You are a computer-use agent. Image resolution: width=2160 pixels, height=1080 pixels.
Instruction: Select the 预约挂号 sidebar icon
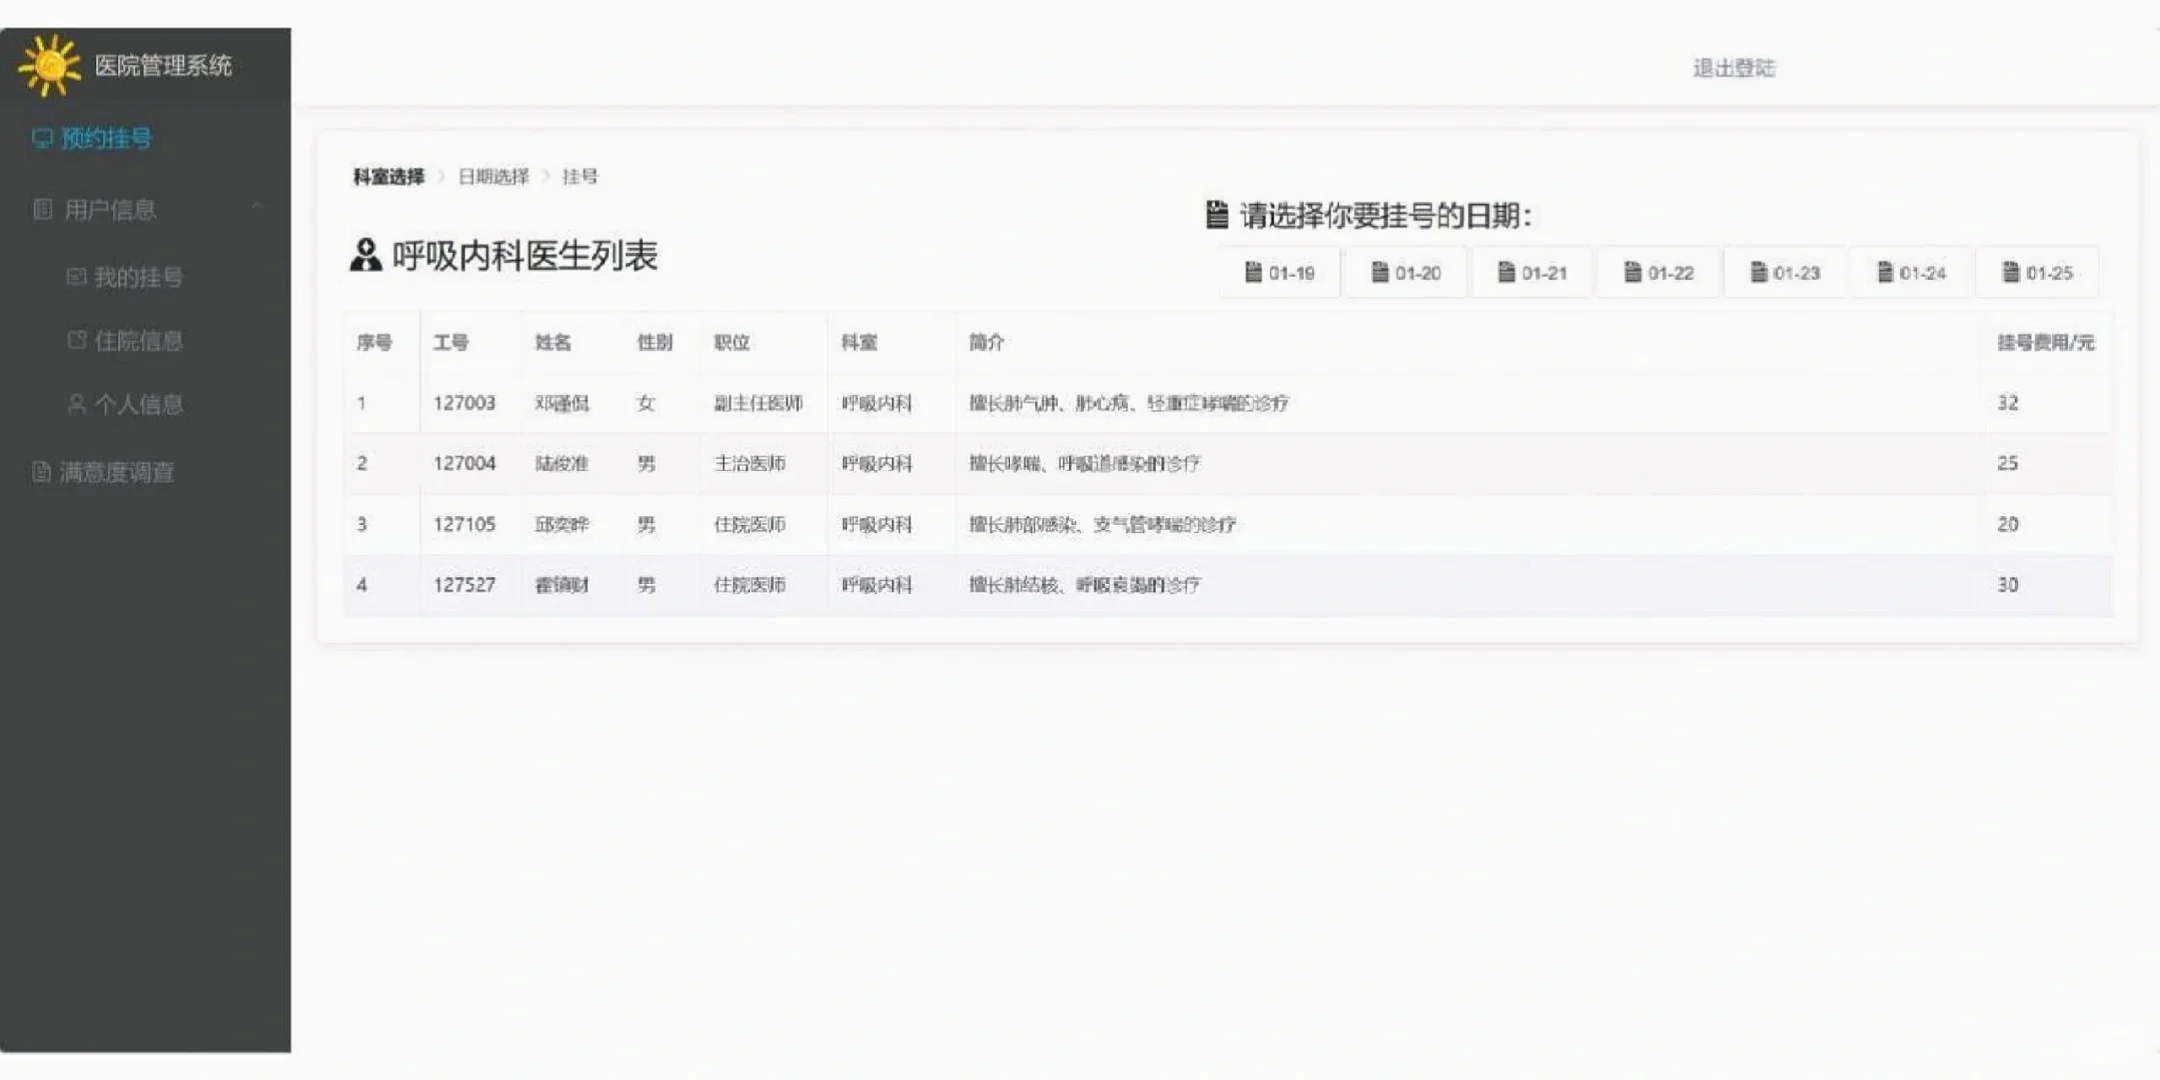click(x=41, y=139)
